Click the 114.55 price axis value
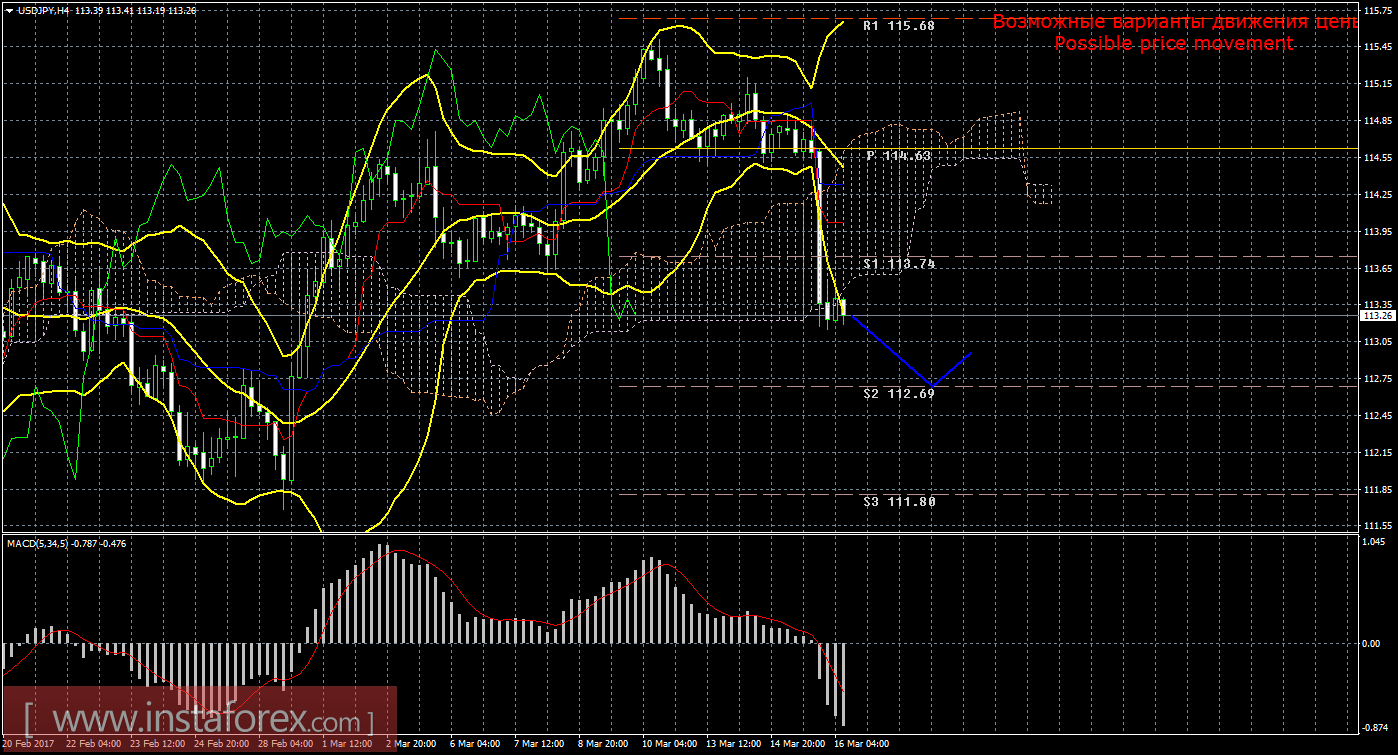 pos(1378,158)
